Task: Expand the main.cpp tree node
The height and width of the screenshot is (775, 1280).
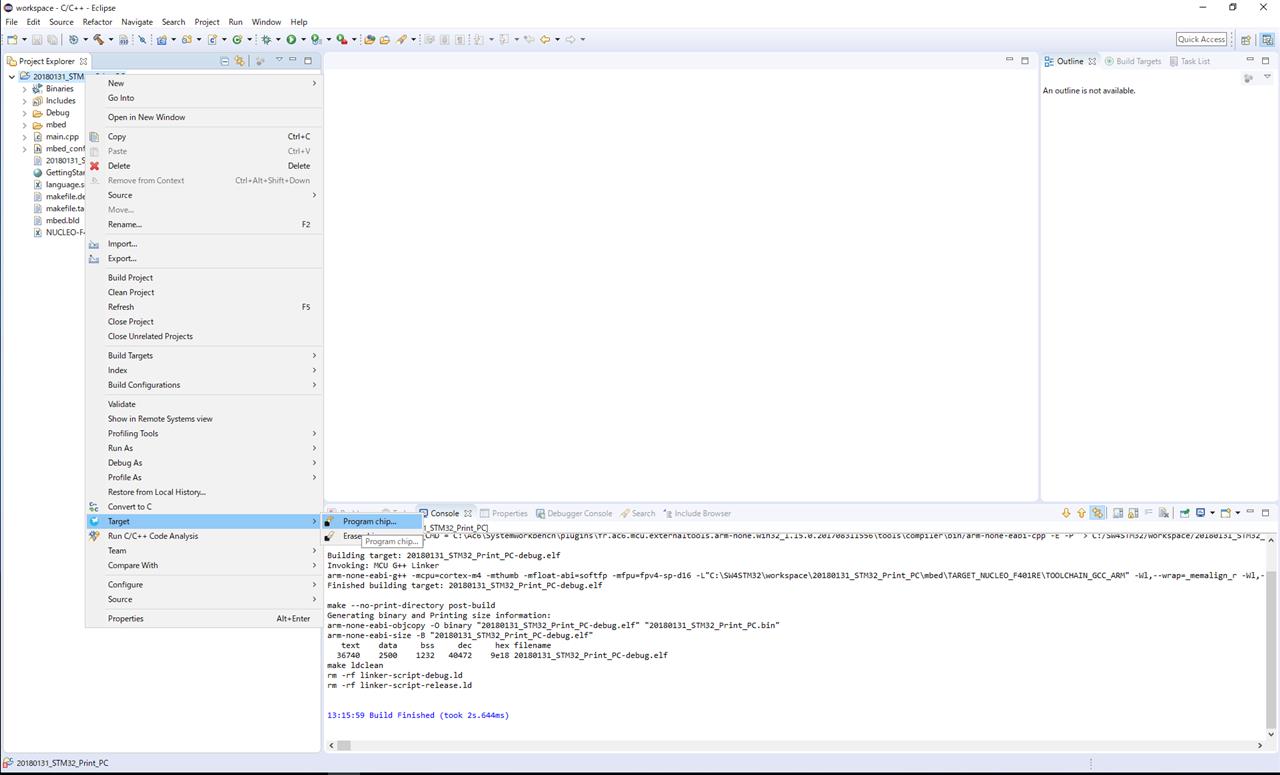Action: [x=25, y=137]
